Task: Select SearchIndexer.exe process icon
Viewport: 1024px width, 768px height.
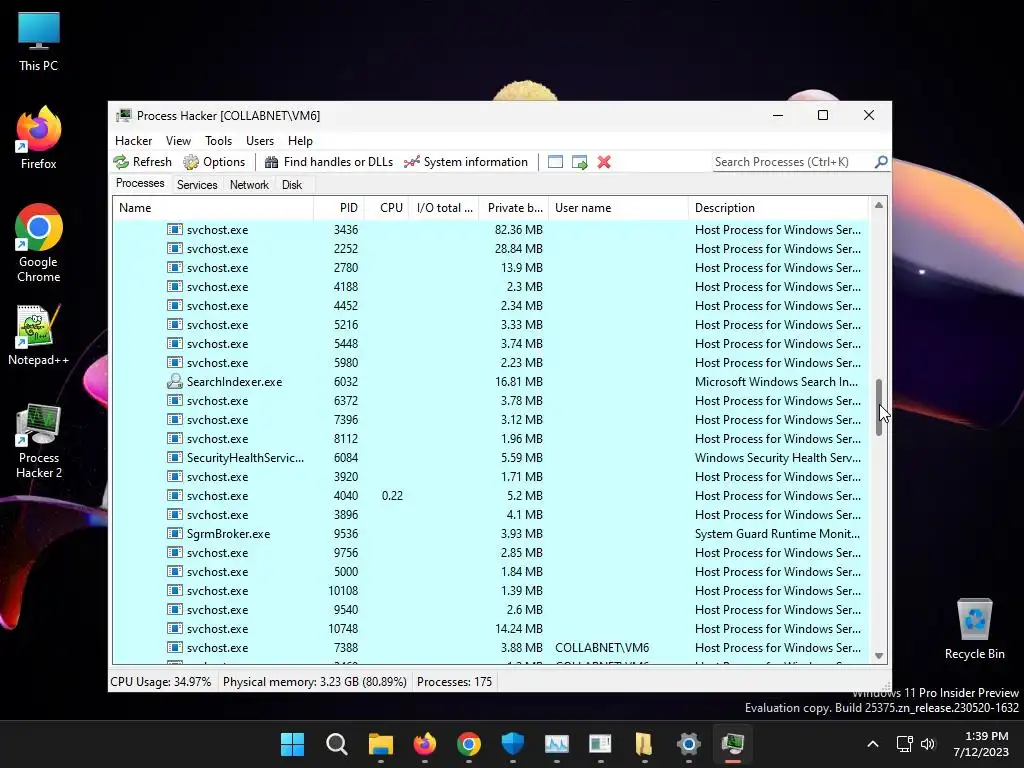Action: click(x=174, y=381)
